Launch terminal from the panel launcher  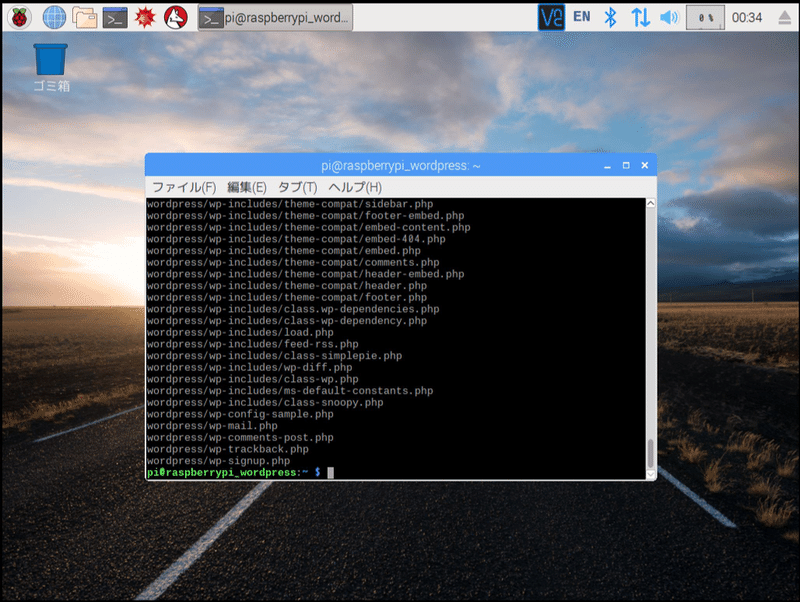(115, 18)
